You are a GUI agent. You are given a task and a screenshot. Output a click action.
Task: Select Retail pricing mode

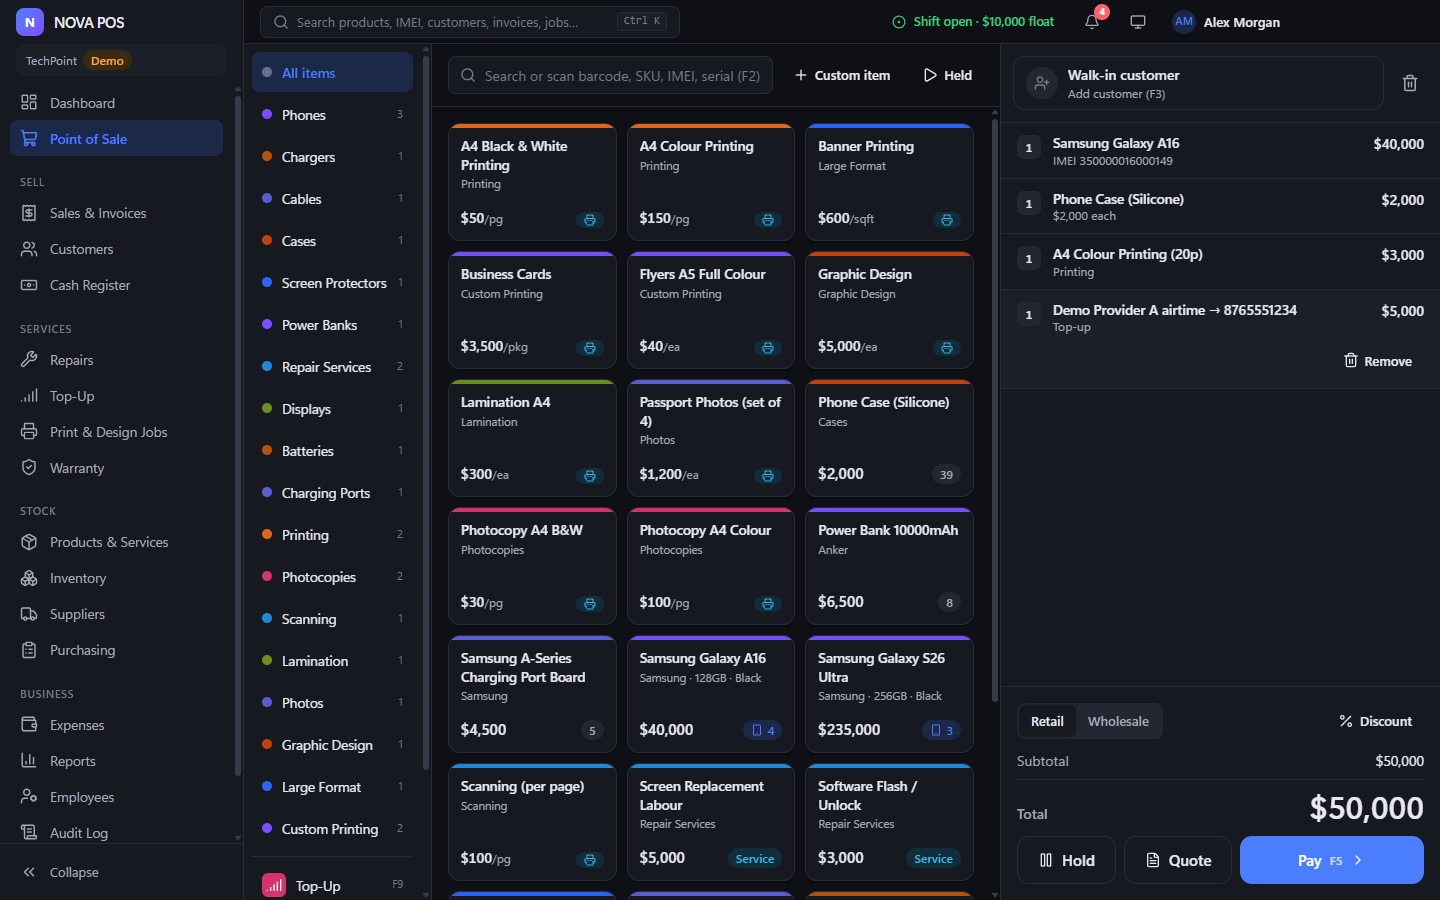coord(1047,721)
